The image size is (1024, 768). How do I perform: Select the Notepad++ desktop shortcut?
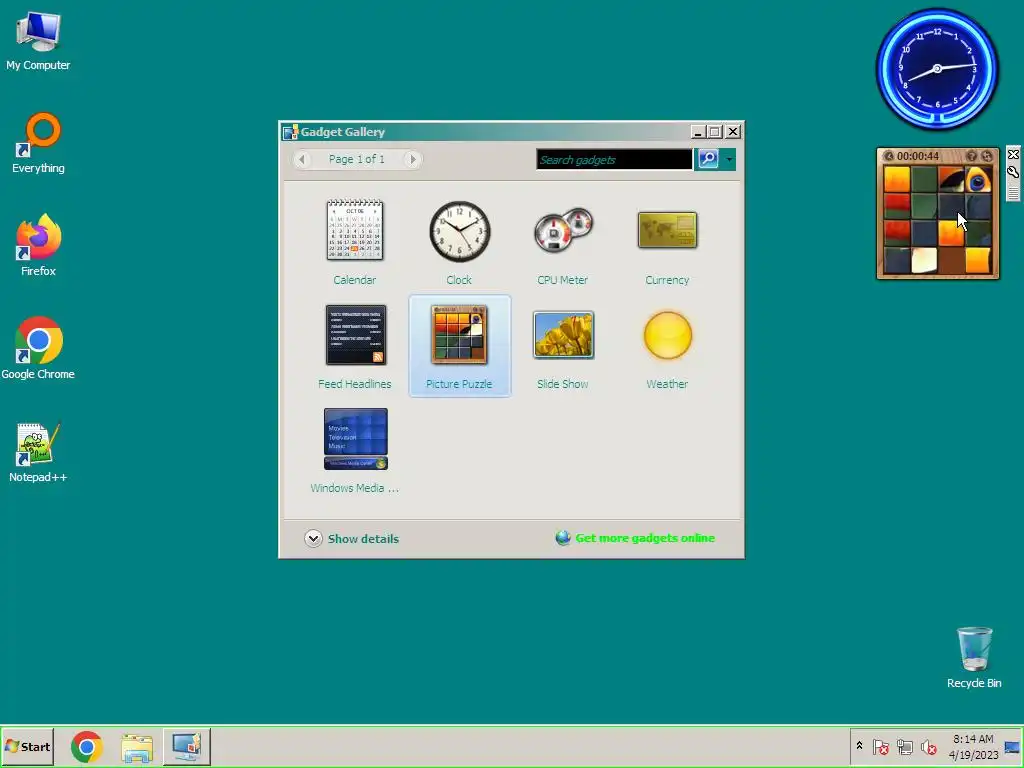coord(38,452)
